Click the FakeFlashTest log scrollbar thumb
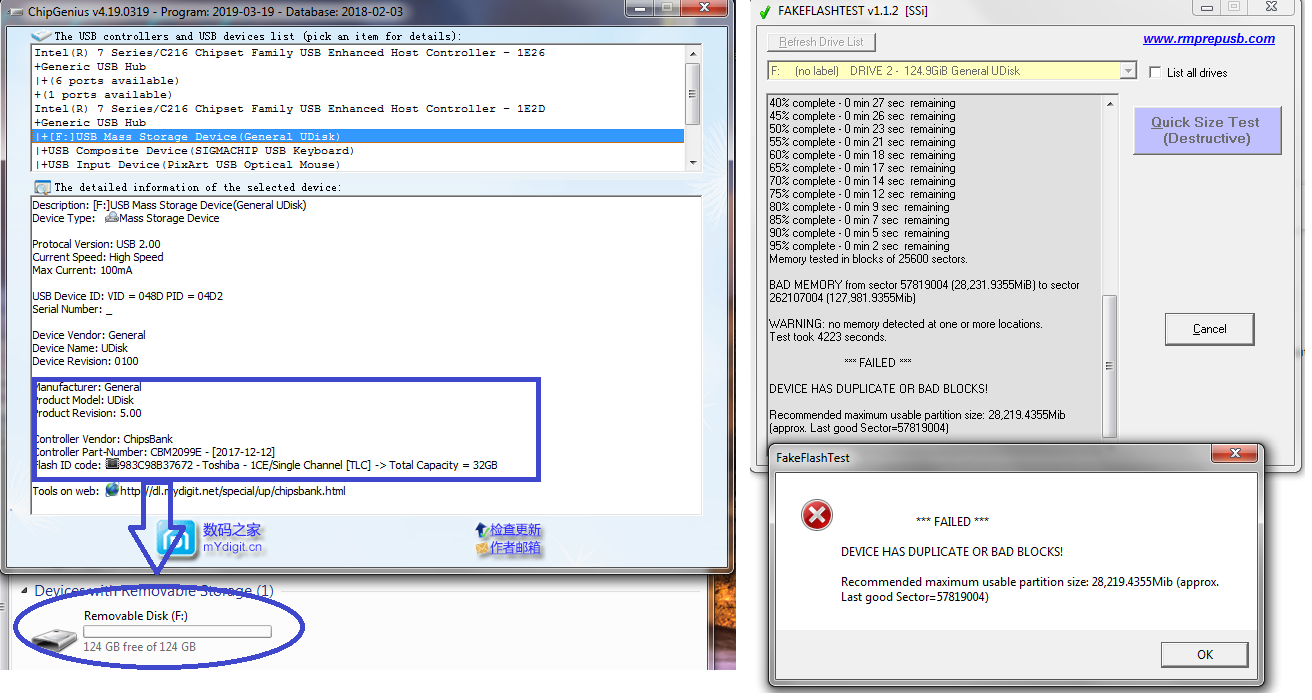 pyautogui.click(x=1110, y=364)
